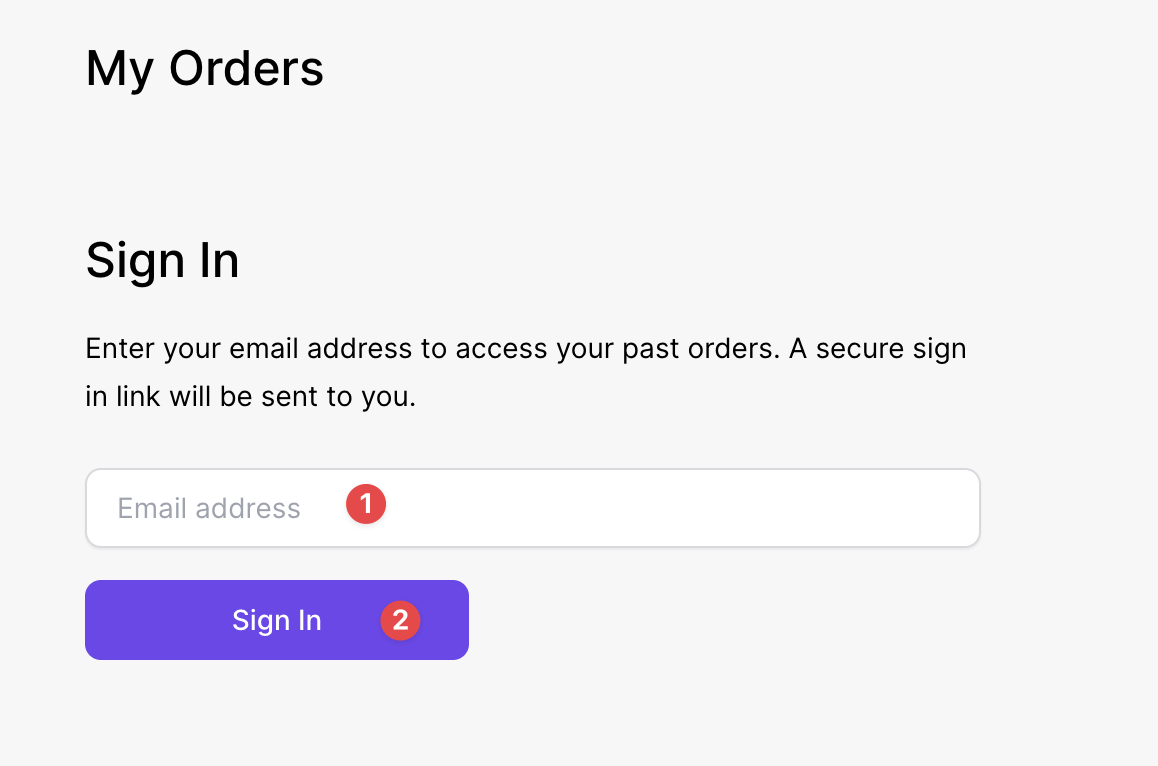The width and height of the screenshot is (1158, 766).
Task: Click the Email address placeholder text
Action: coord(209,508)
